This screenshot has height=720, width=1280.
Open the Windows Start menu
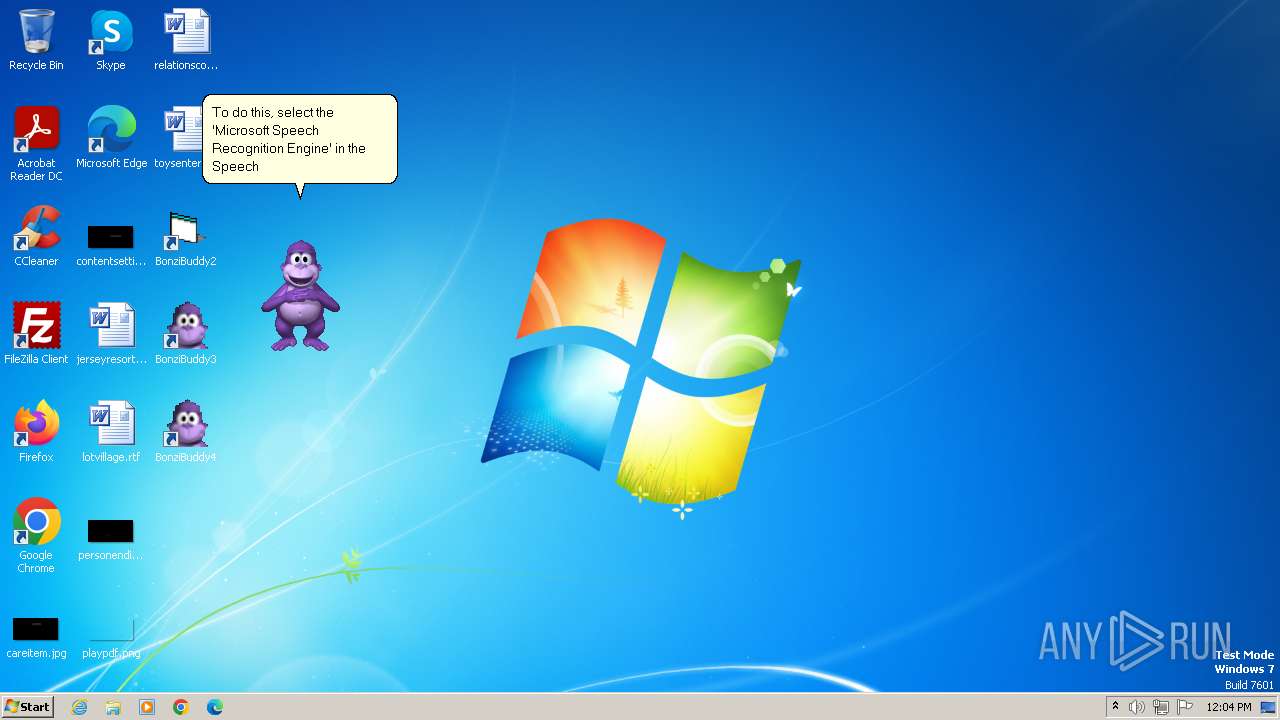27,706
